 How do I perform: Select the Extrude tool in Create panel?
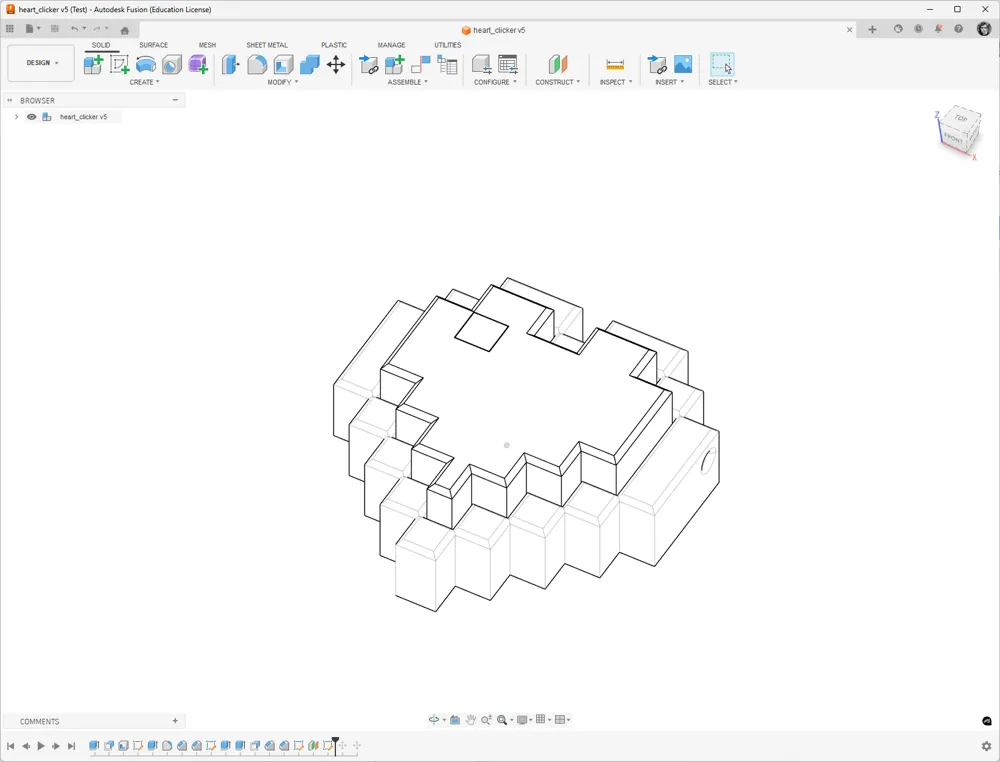pos(147,64)
